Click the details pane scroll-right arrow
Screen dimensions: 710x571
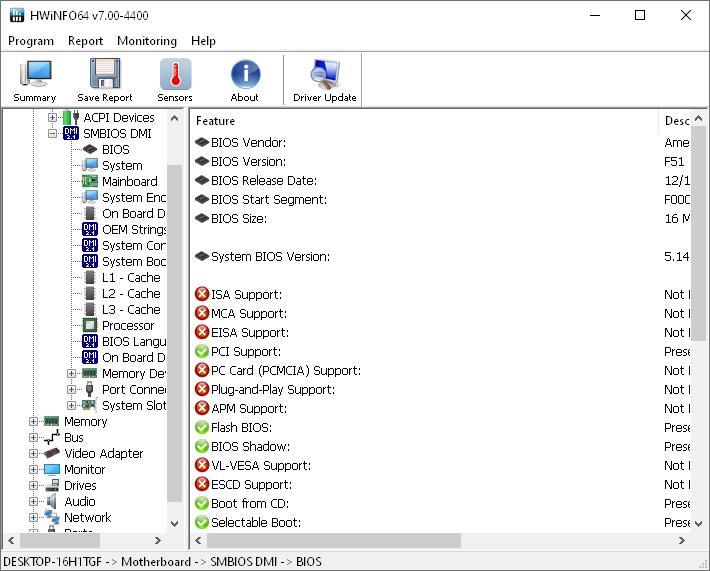[x=681, y=540]
